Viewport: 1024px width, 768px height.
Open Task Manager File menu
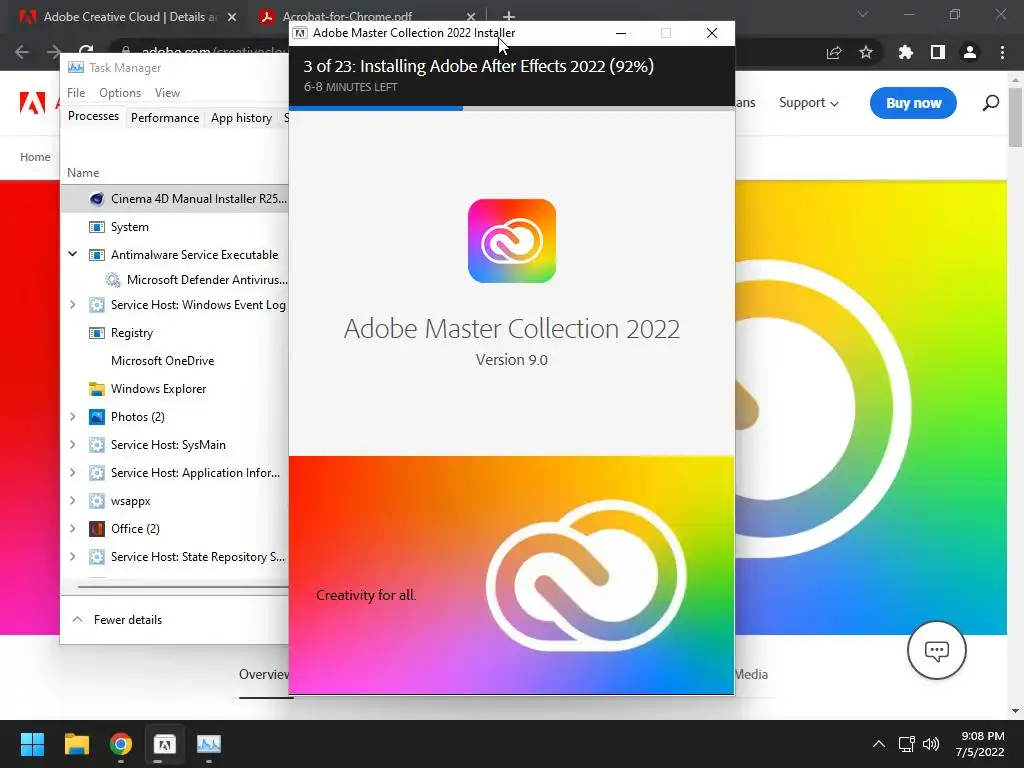tap(76, 93)
